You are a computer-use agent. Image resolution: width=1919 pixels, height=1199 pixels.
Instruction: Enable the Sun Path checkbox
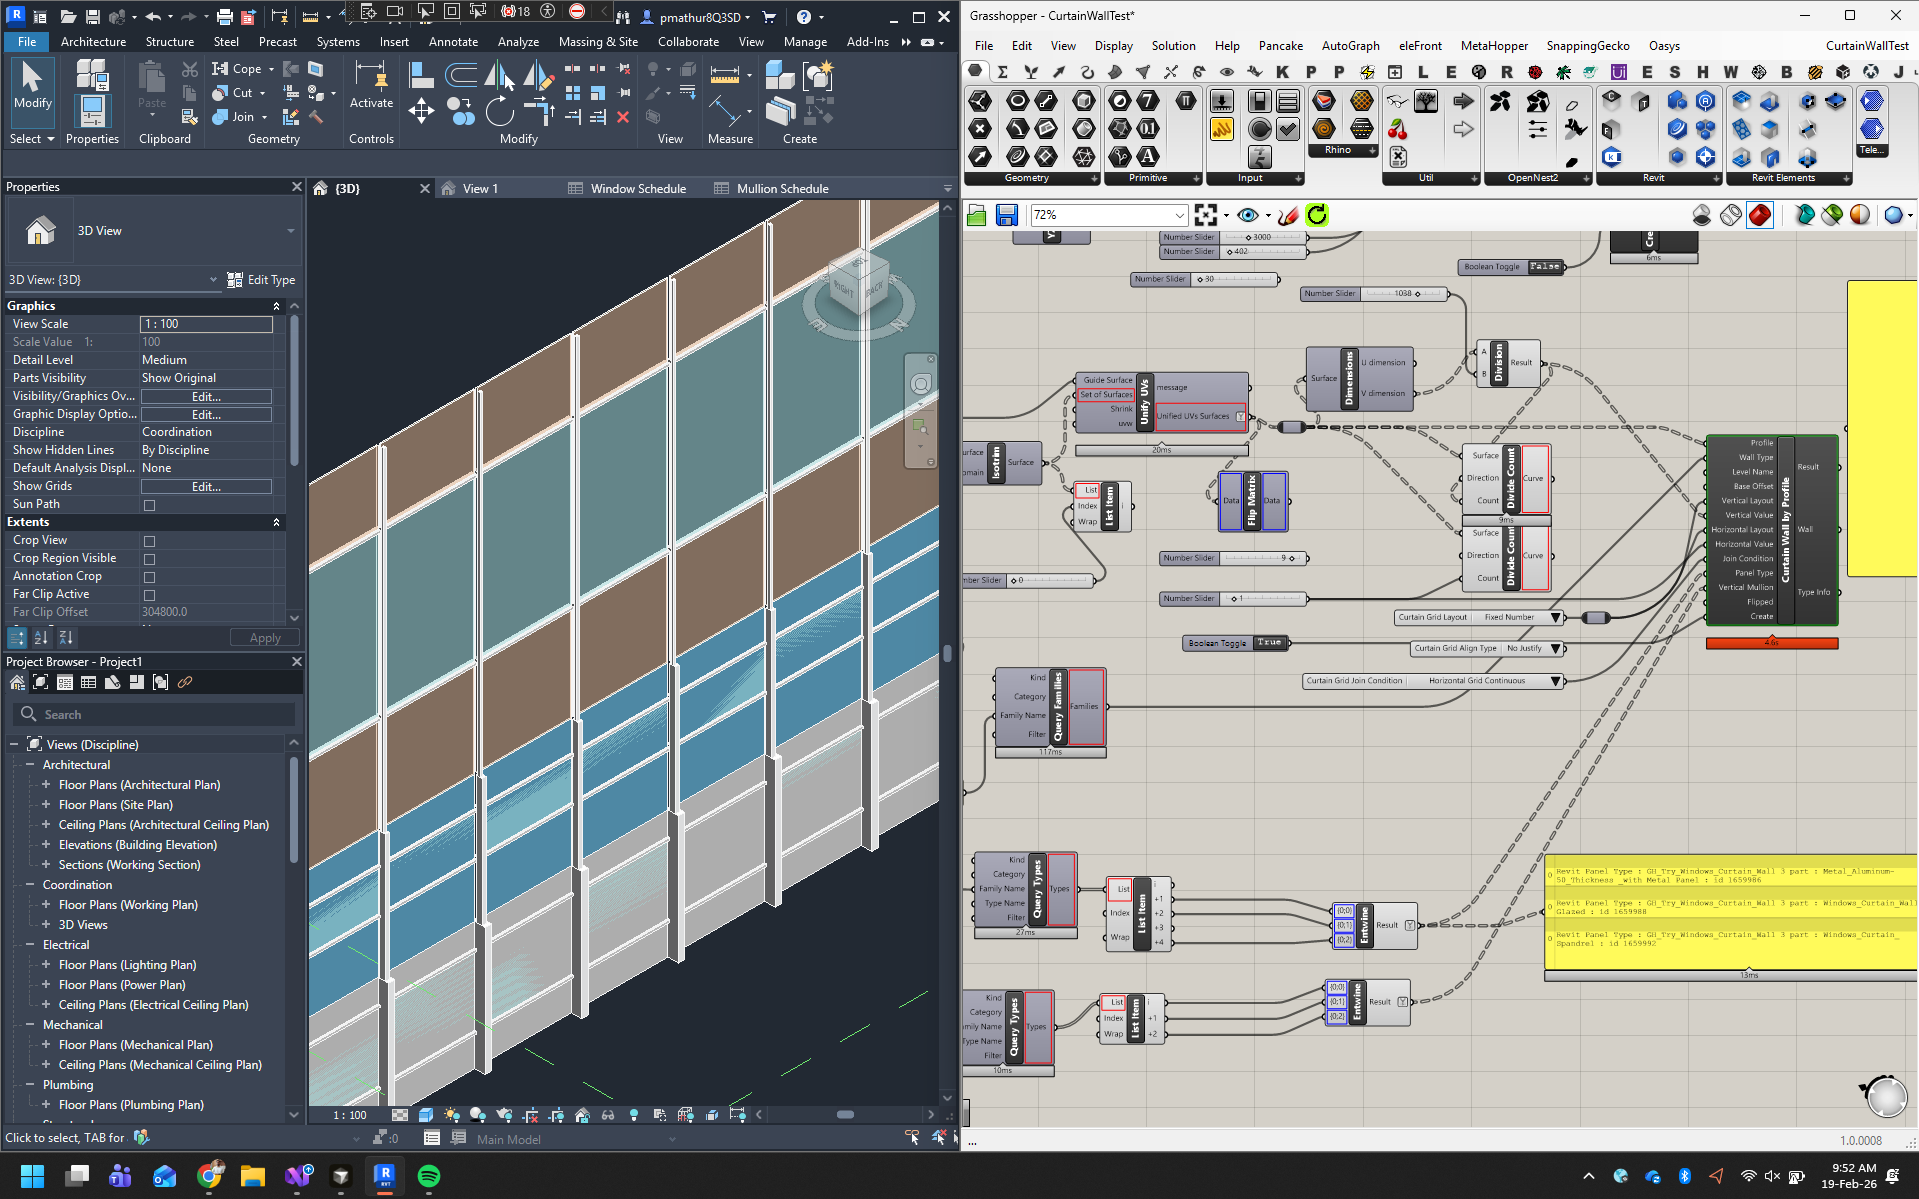point(150,505)
